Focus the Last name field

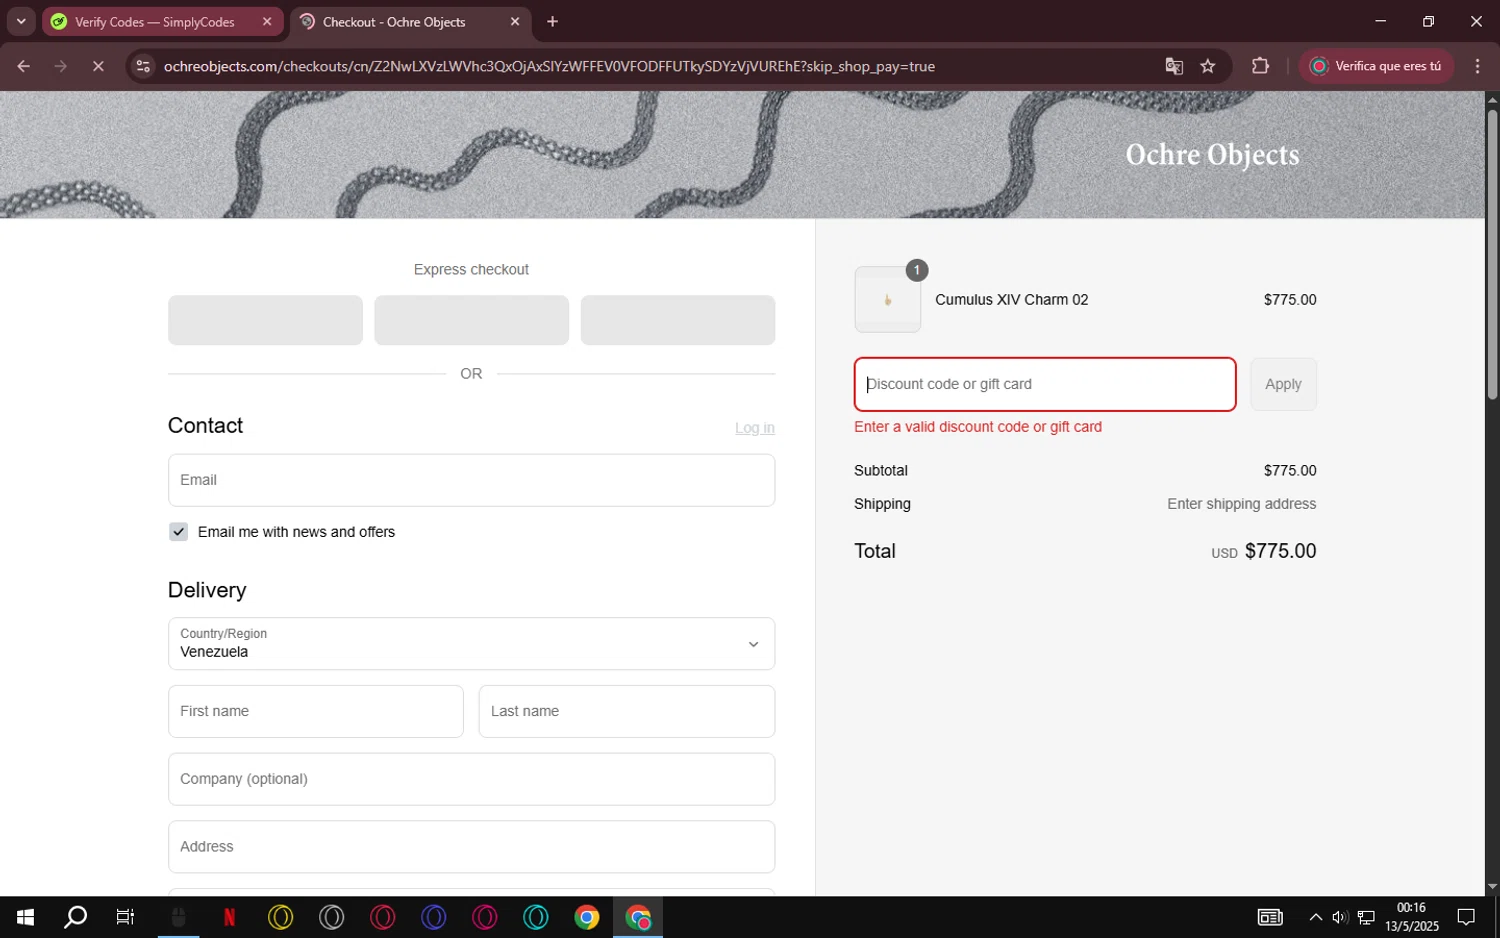coord(627,712)
